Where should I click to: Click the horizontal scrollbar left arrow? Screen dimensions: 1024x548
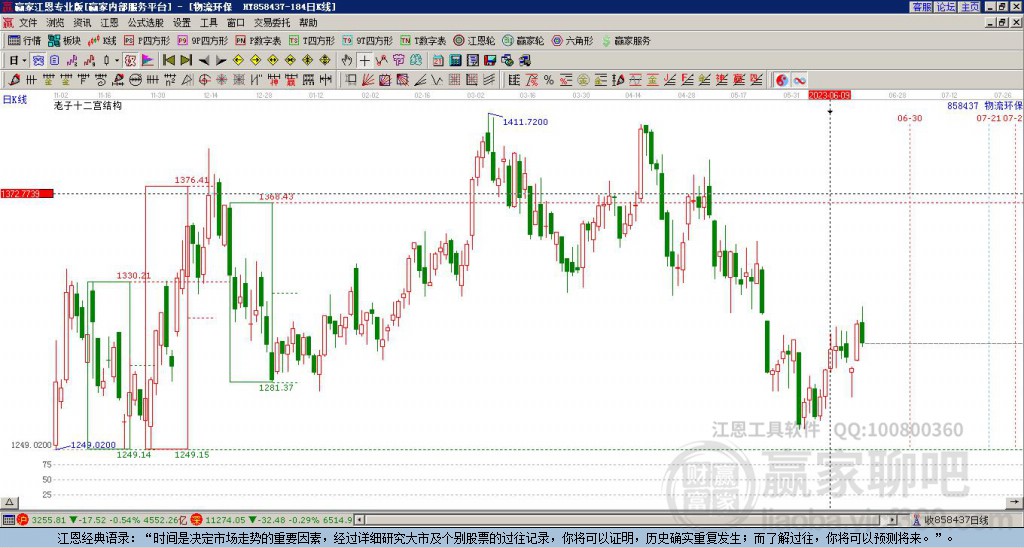(x=359, y=520)
